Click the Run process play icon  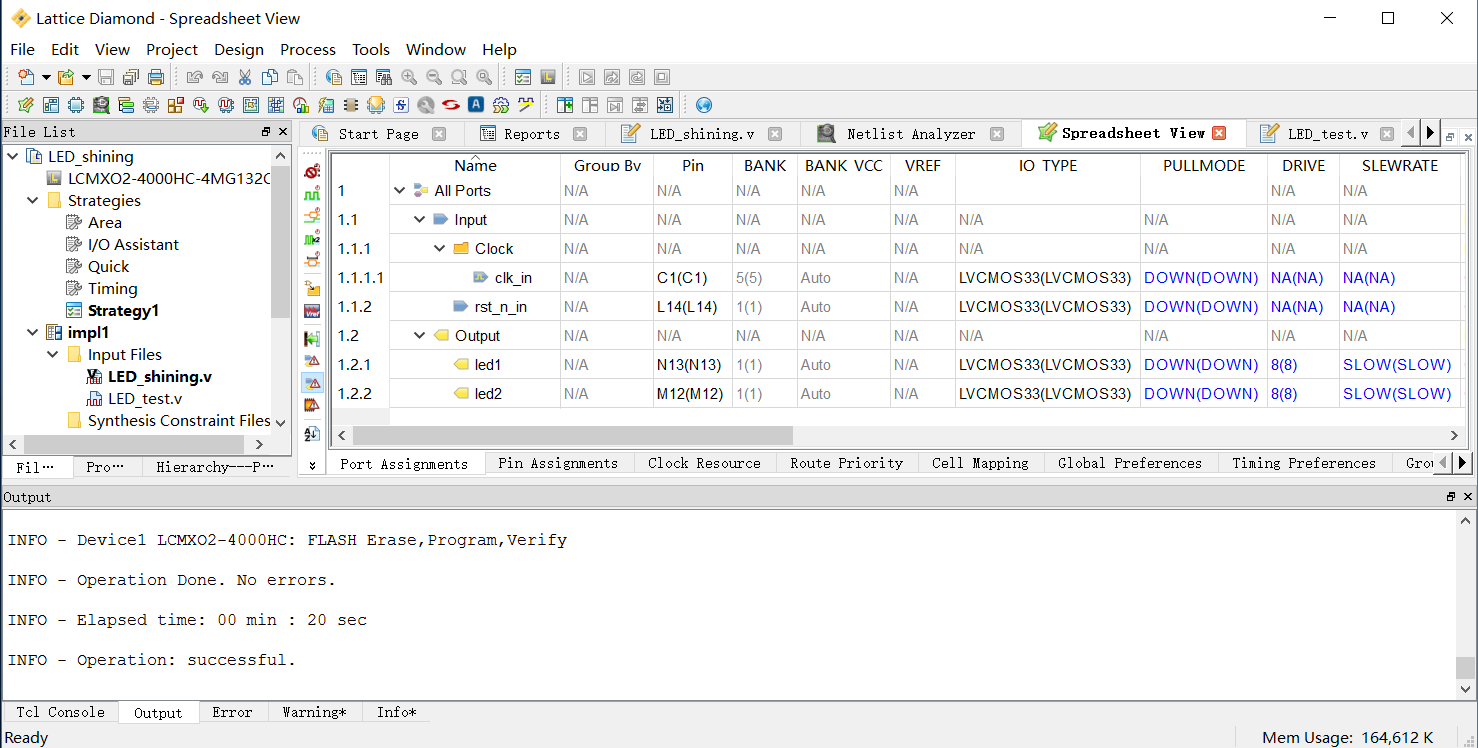tap(587, 77)
